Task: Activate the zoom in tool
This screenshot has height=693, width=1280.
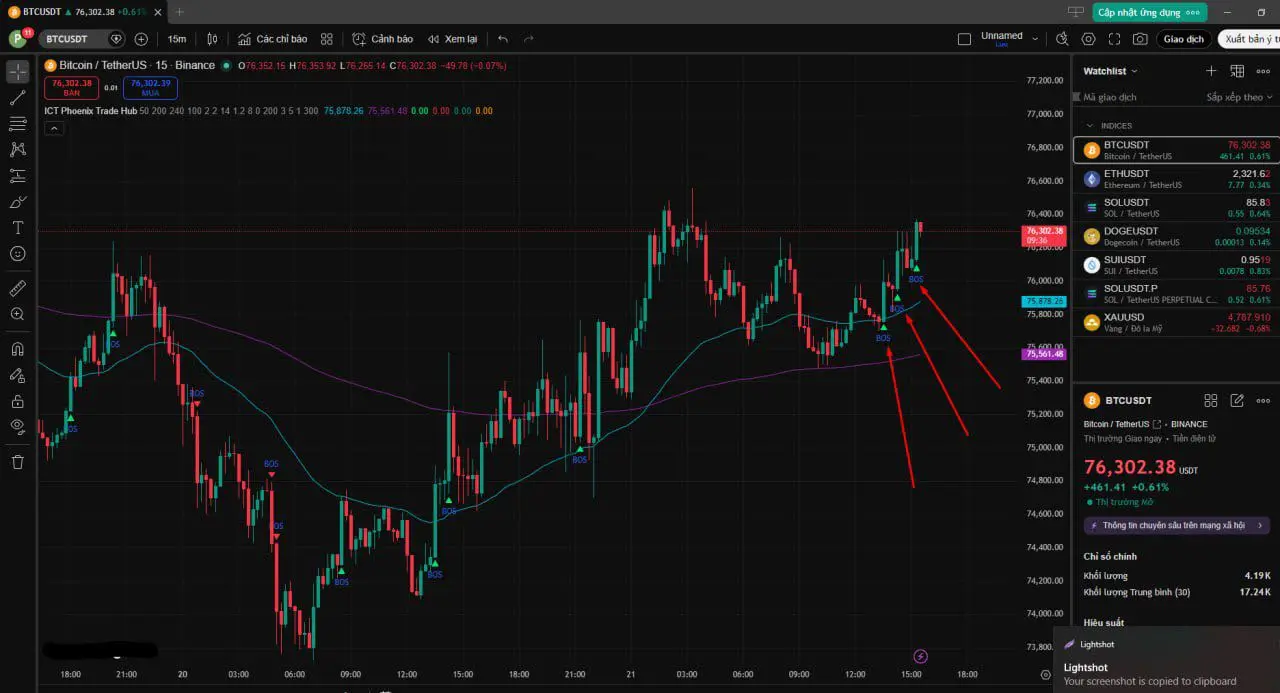Action: pos(17,314)
